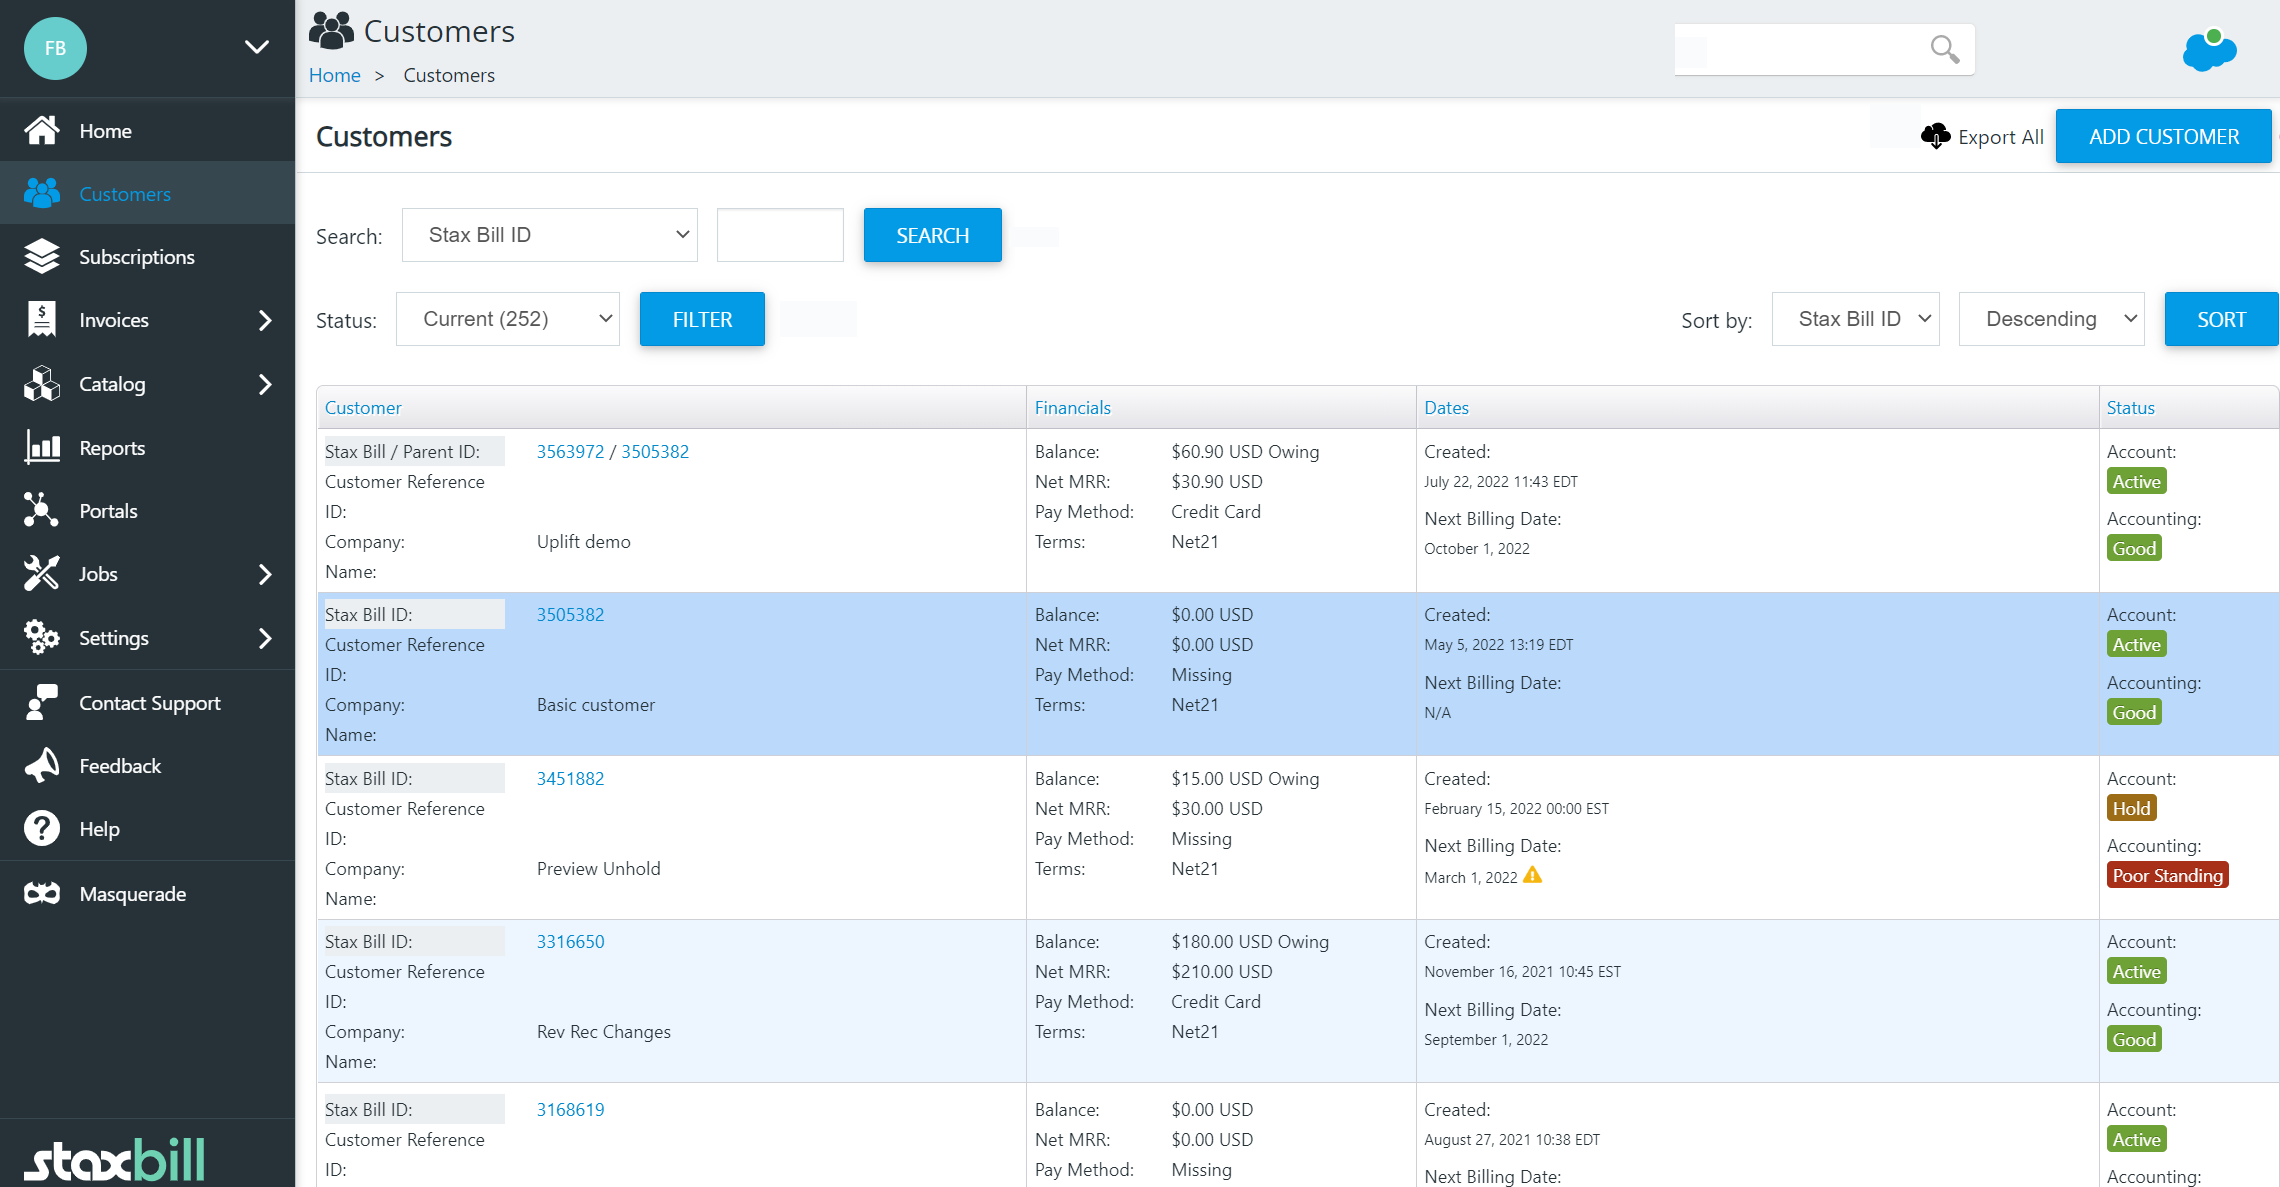This screenshot has height=1187, width=2280.
Task: Select Feedback in the sidebar
Action: [147, 766]
